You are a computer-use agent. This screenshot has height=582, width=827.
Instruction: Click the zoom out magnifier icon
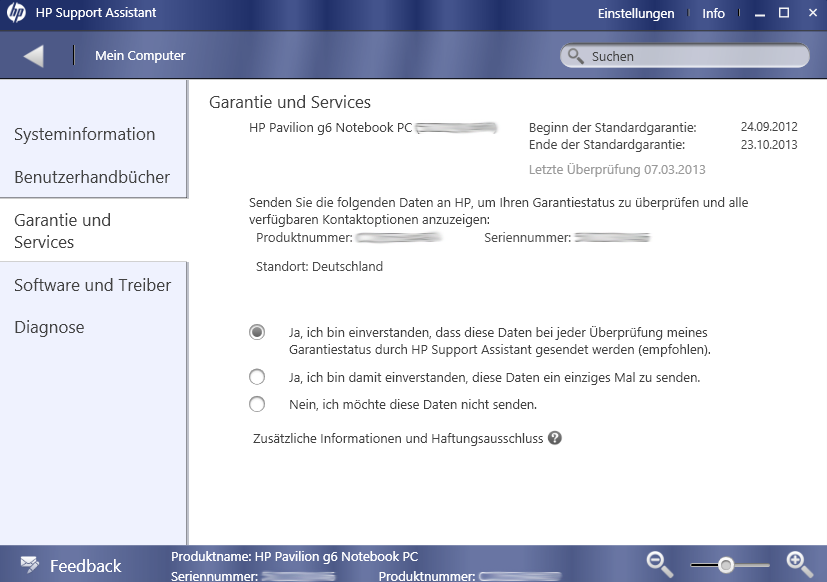(x=659, y=563)
